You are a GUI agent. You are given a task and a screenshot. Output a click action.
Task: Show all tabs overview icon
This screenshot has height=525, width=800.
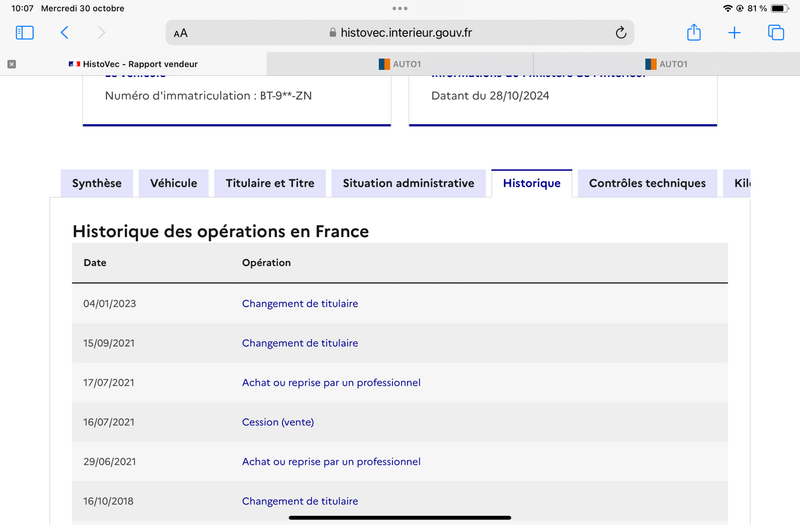[x=776, y=33]
